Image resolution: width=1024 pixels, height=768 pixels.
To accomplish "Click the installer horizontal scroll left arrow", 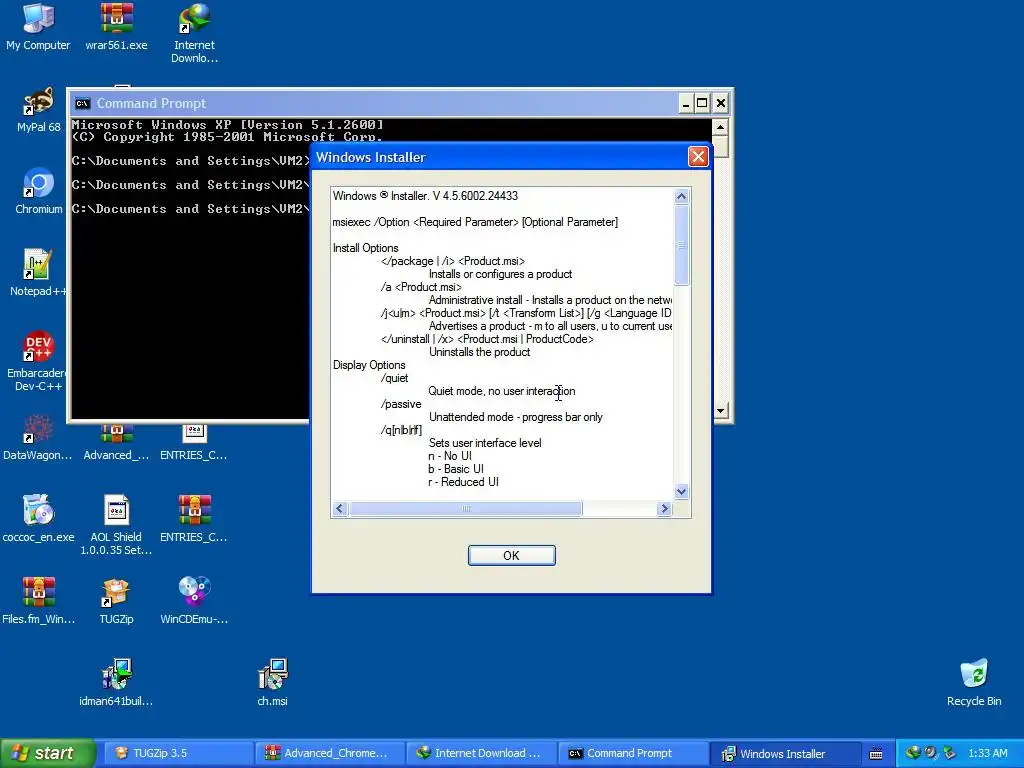I will coord(340,509).
